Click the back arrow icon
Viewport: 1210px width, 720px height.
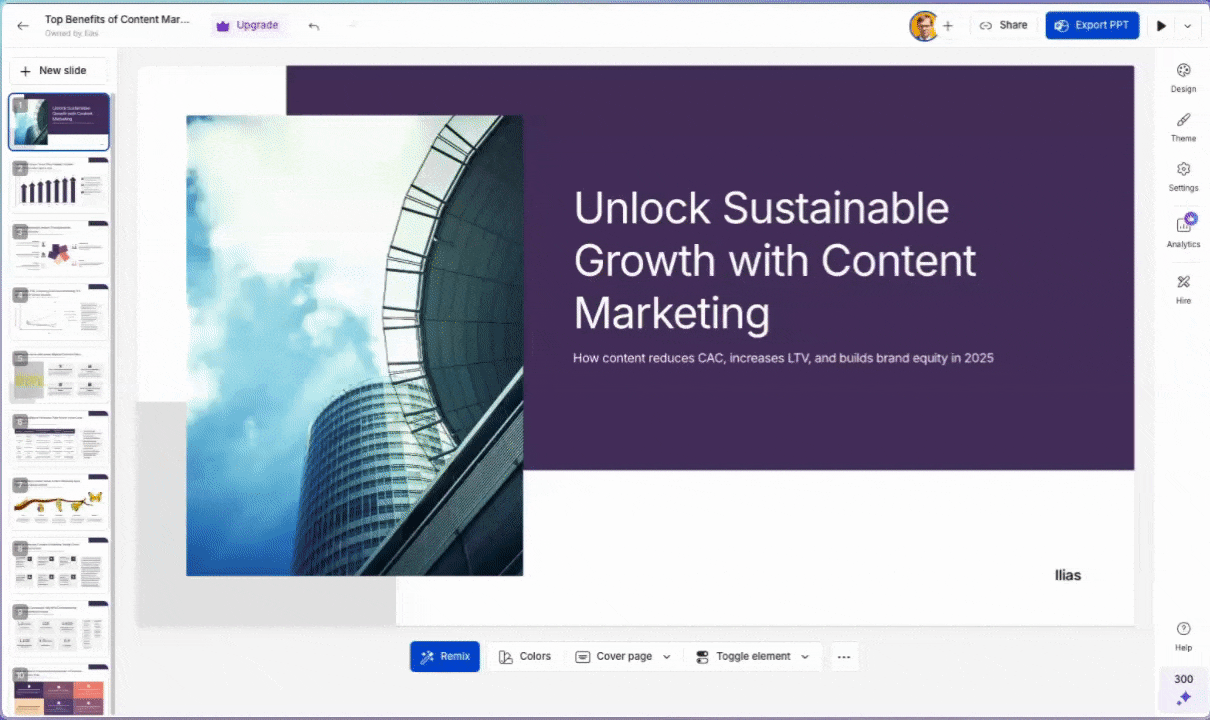(x=23, y=26)
